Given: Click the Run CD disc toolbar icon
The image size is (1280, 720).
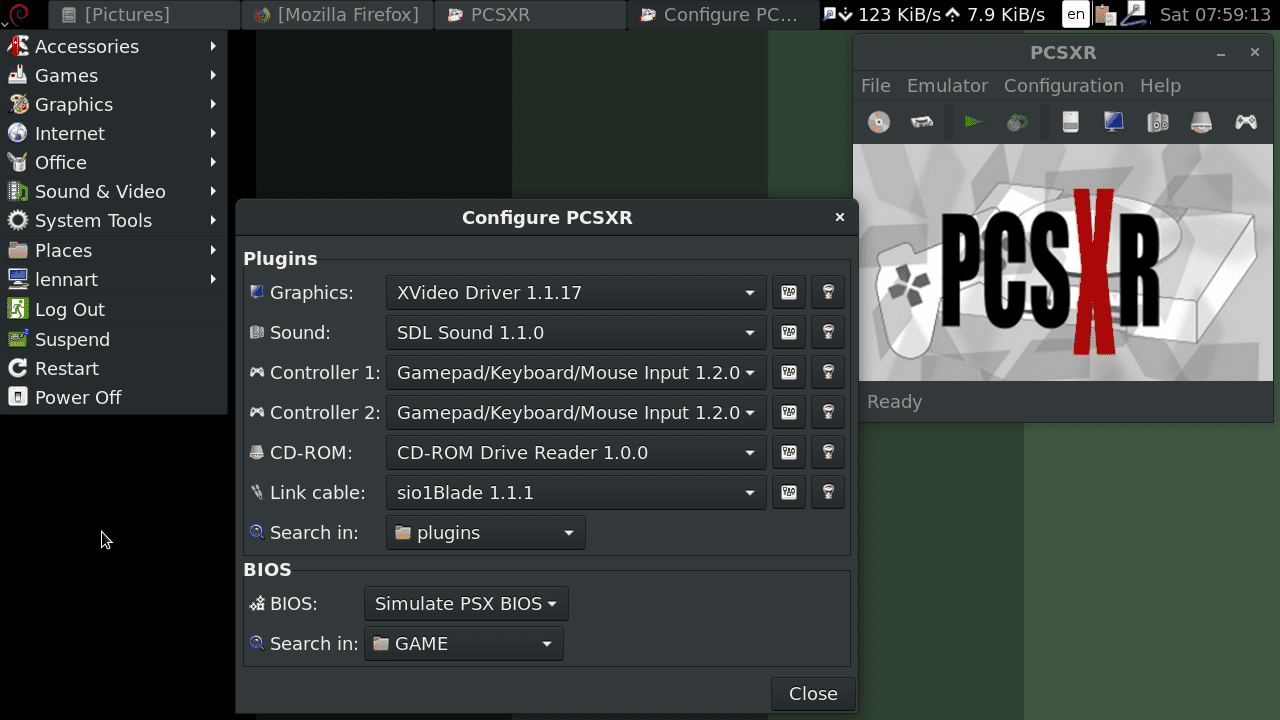Looking at the screenshot, I should pyautogui.click(x=878, y=122).
